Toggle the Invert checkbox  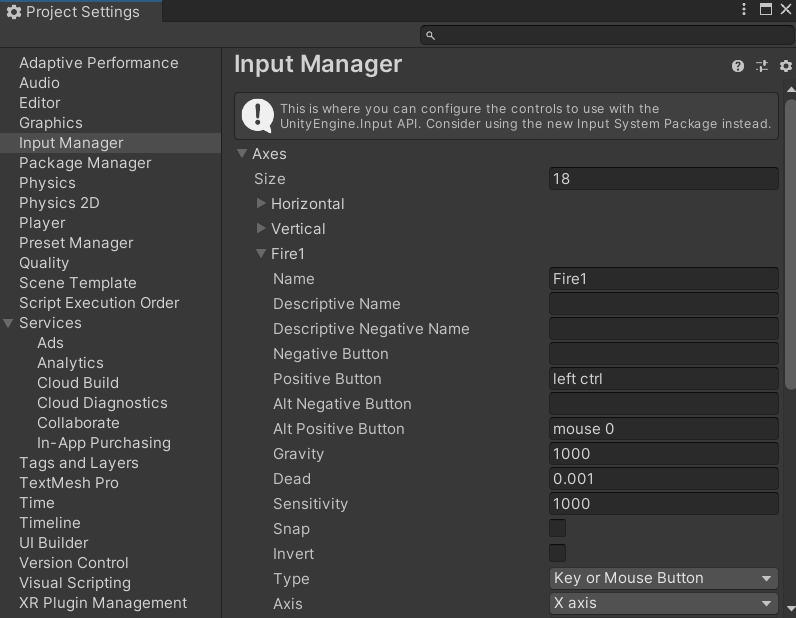pos(557,554)
